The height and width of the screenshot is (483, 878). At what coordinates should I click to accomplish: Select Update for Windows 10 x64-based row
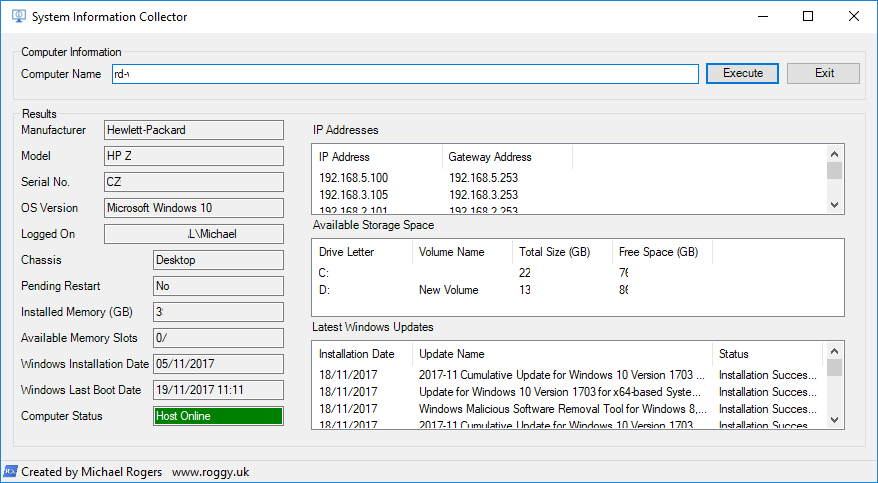(569, 392)
